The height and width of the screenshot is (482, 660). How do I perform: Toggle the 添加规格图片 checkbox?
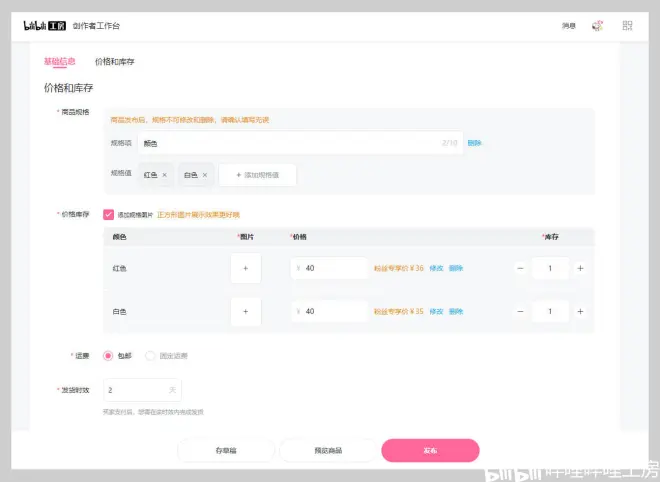coord(108,214)
